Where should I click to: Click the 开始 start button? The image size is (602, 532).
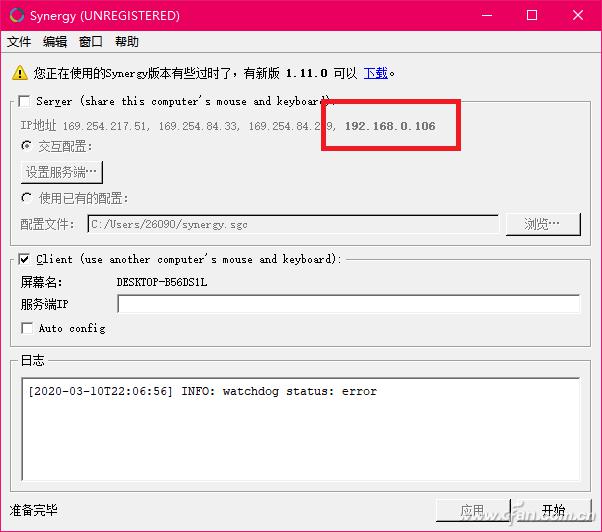point(553,510)
